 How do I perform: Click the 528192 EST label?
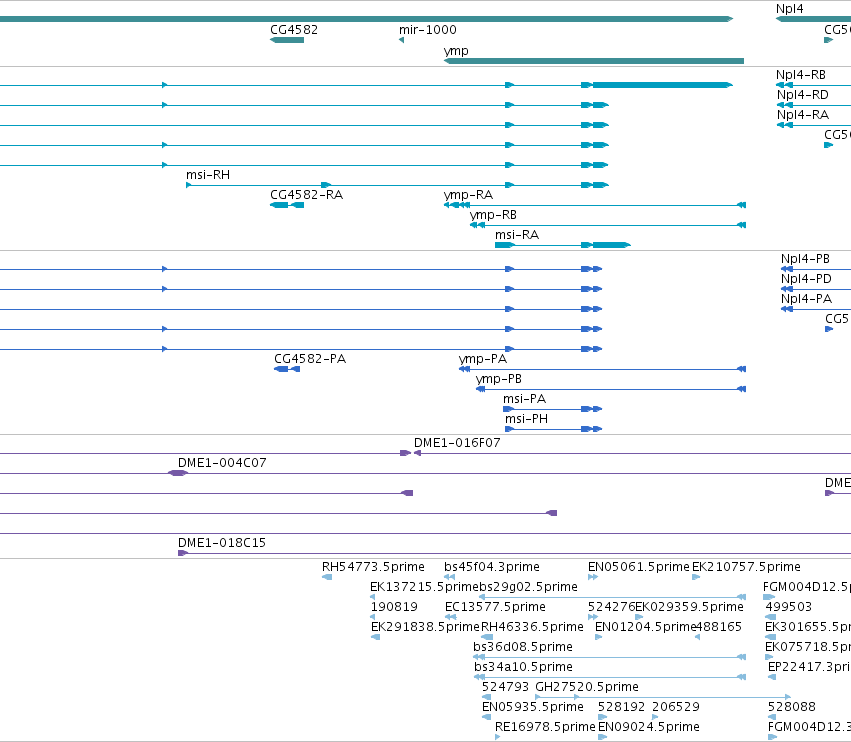tap(621, 707)
